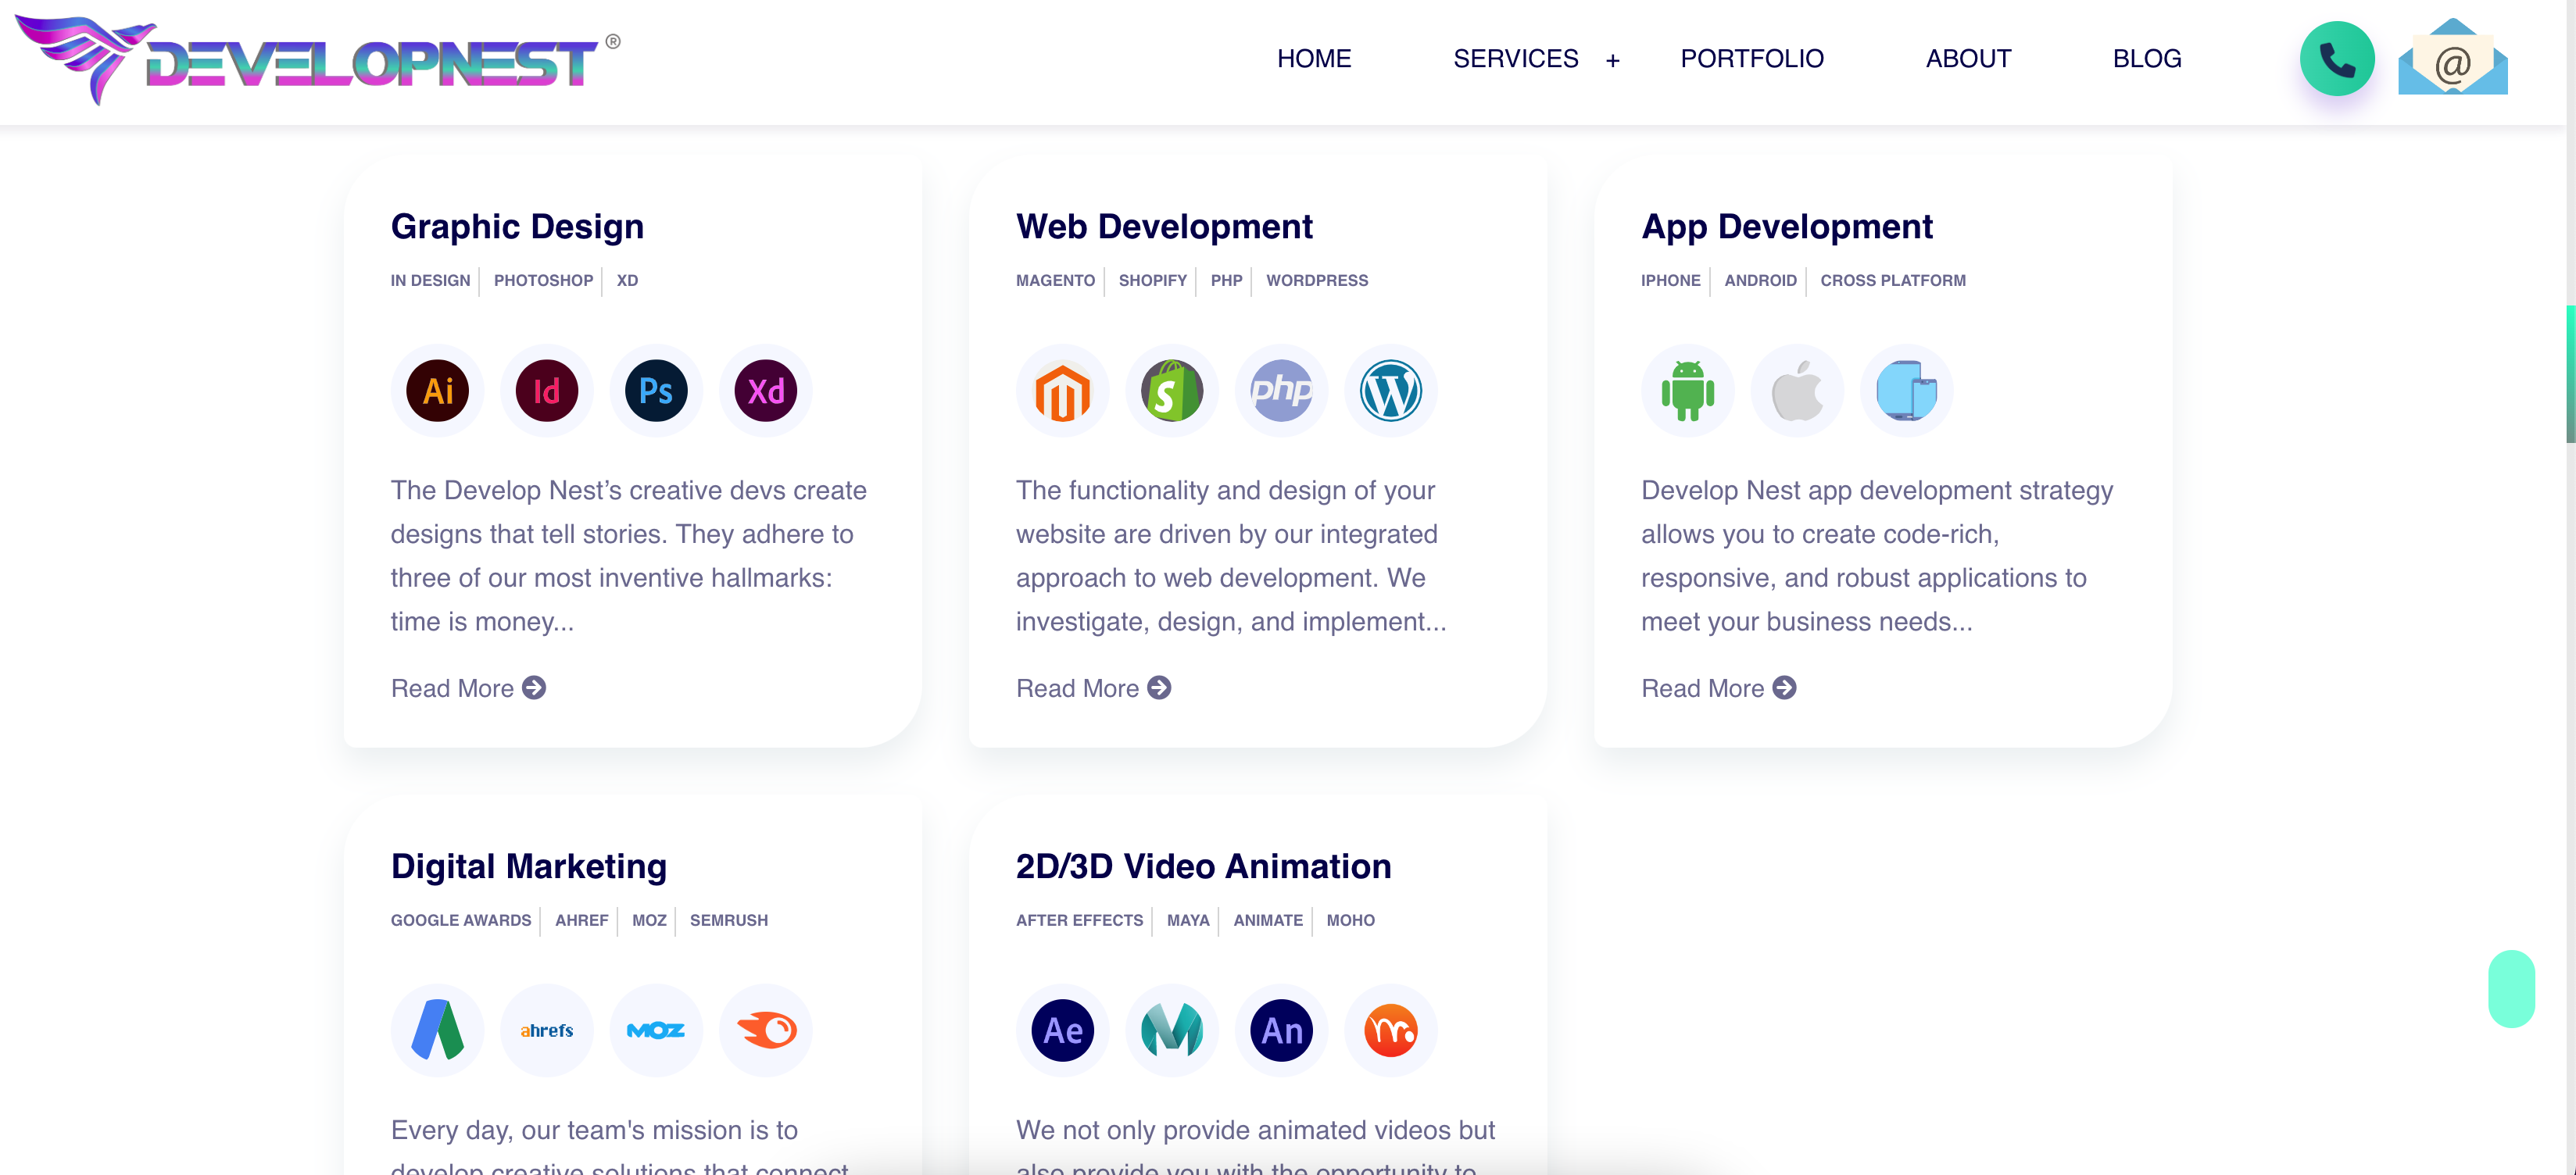Open the Web Development heading

click(1164, 227)
